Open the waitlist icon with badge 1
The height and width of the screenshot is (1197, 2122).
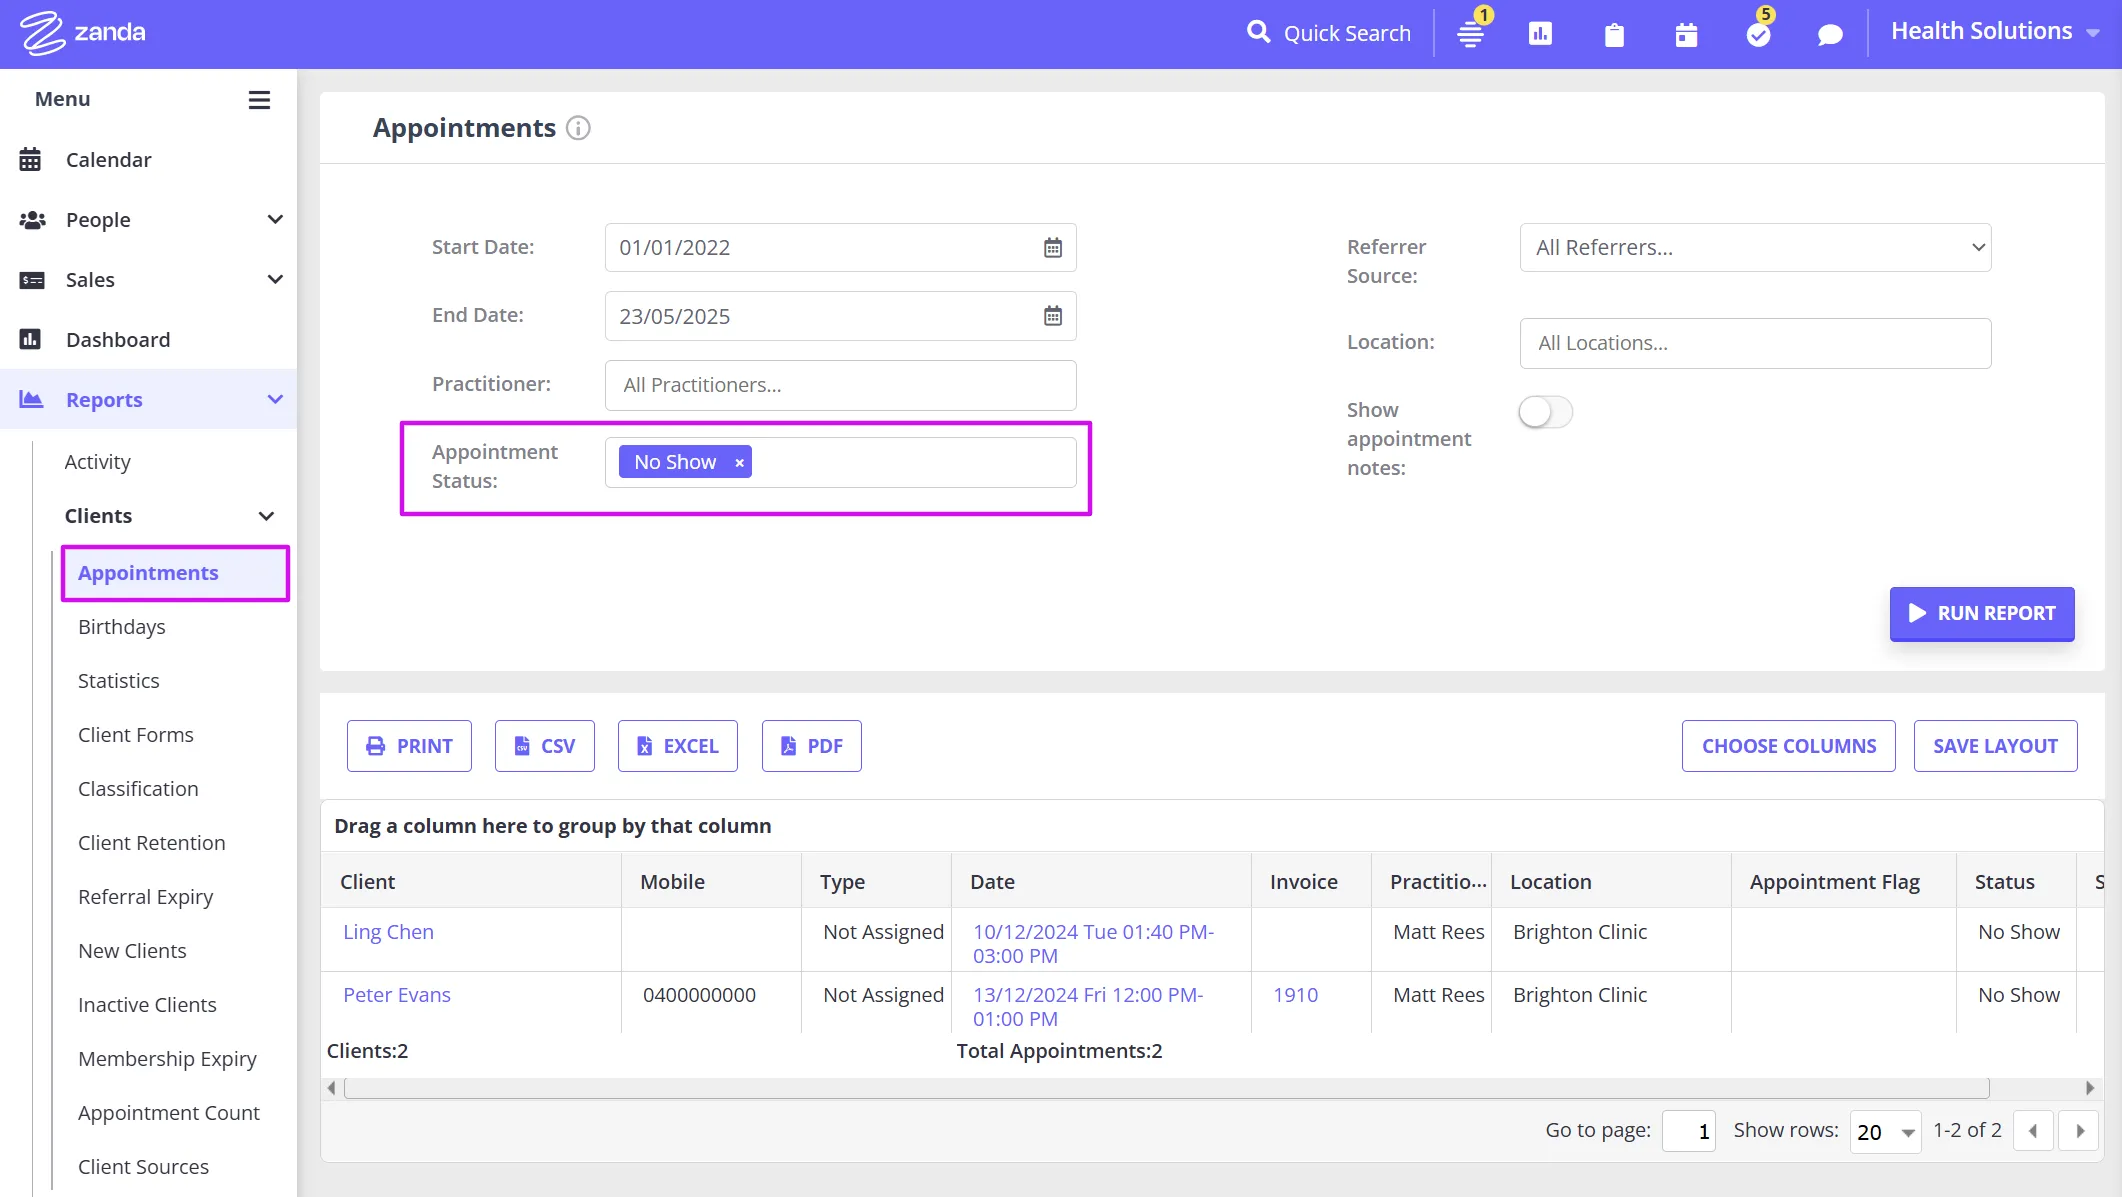(1470, 34)
